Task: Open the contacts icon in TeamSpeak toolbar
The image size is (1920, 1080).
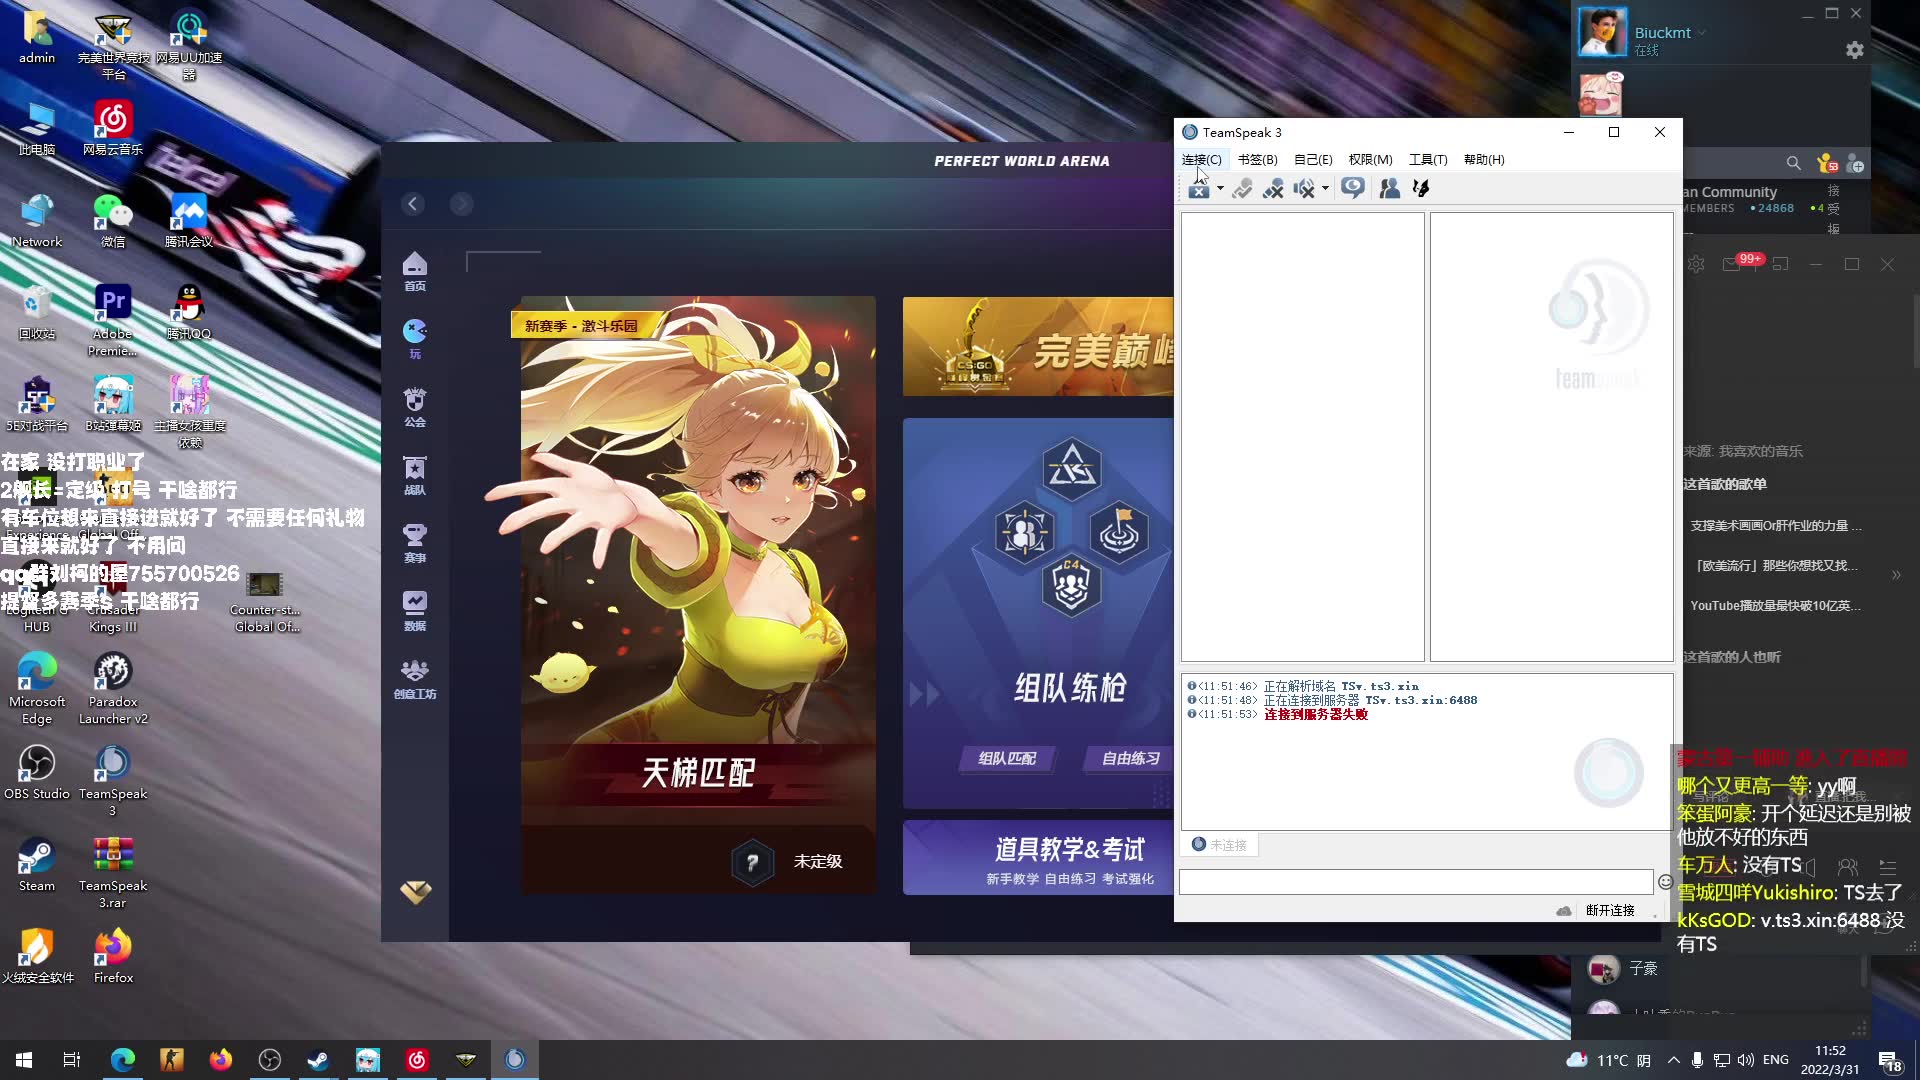Action: (x=1389, y=188)
